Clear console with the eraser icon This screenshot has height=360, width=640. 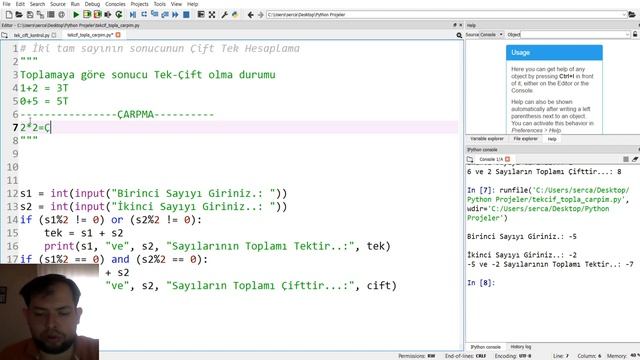pyautogui.click(x=635, y=159)
